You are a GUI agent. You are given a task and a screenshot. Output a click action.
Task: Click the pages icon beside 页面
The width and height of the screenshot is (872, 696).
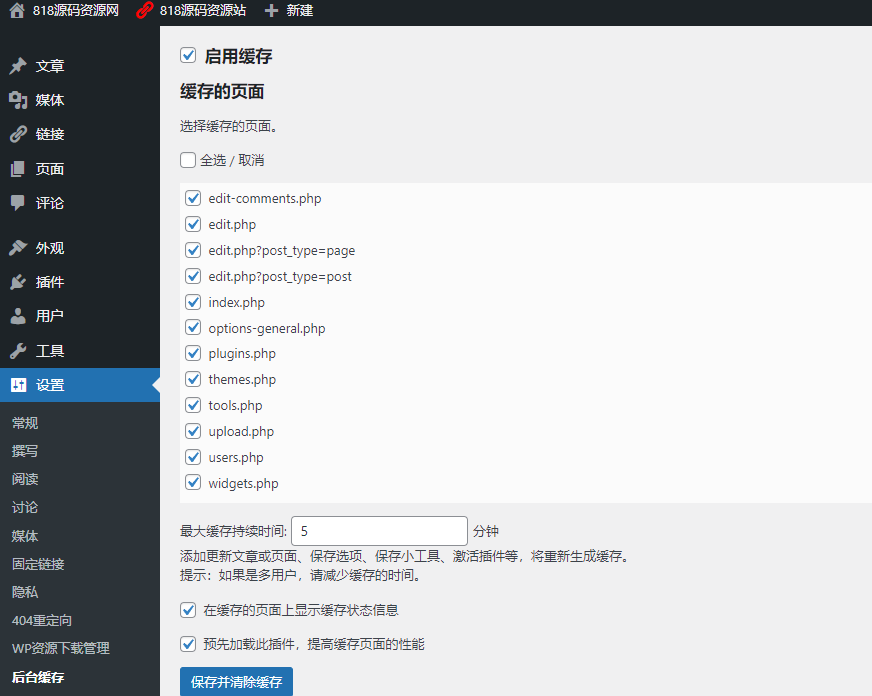(18, 168)
